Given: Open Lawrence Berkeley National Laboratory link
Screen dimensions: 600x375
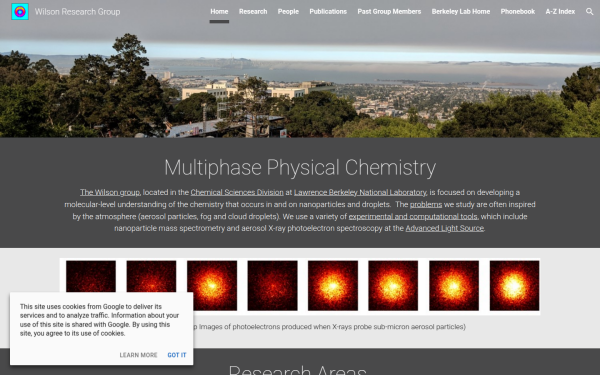Looking at the screenshot, I should coord(360,192).
